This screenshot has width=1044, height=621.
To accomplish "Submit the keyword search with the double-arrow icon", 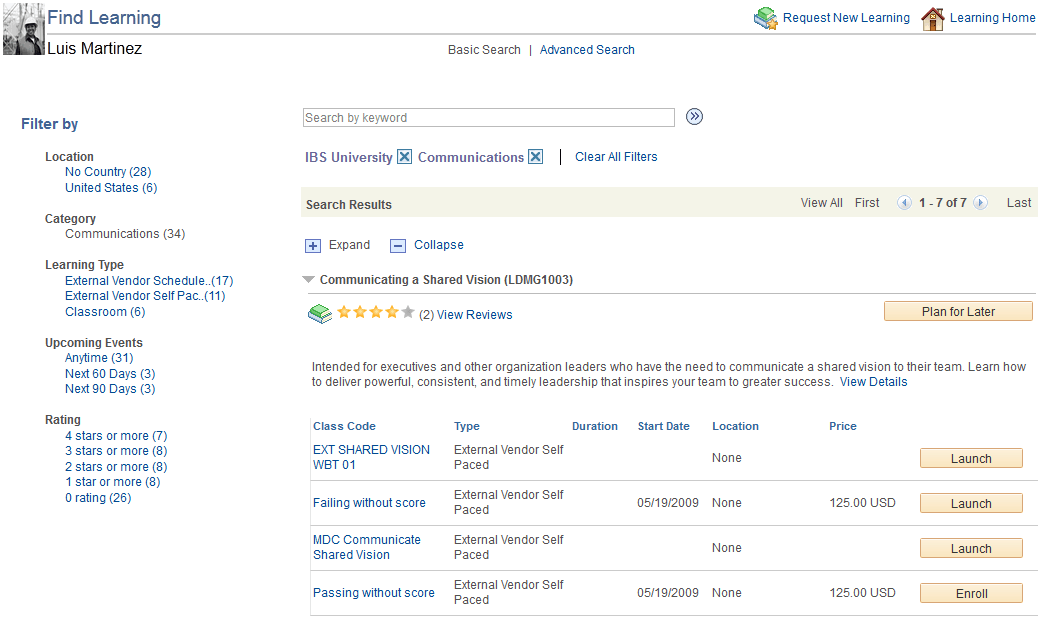I will tap(694, 116).
